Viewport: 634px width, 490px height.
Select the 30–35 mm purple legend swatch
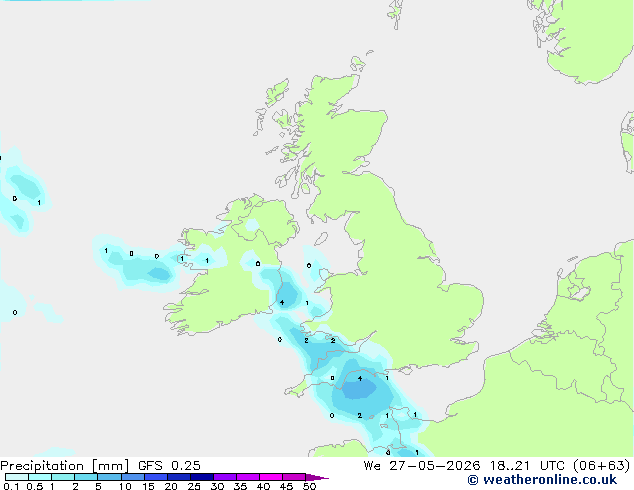(x=225, y=477)
